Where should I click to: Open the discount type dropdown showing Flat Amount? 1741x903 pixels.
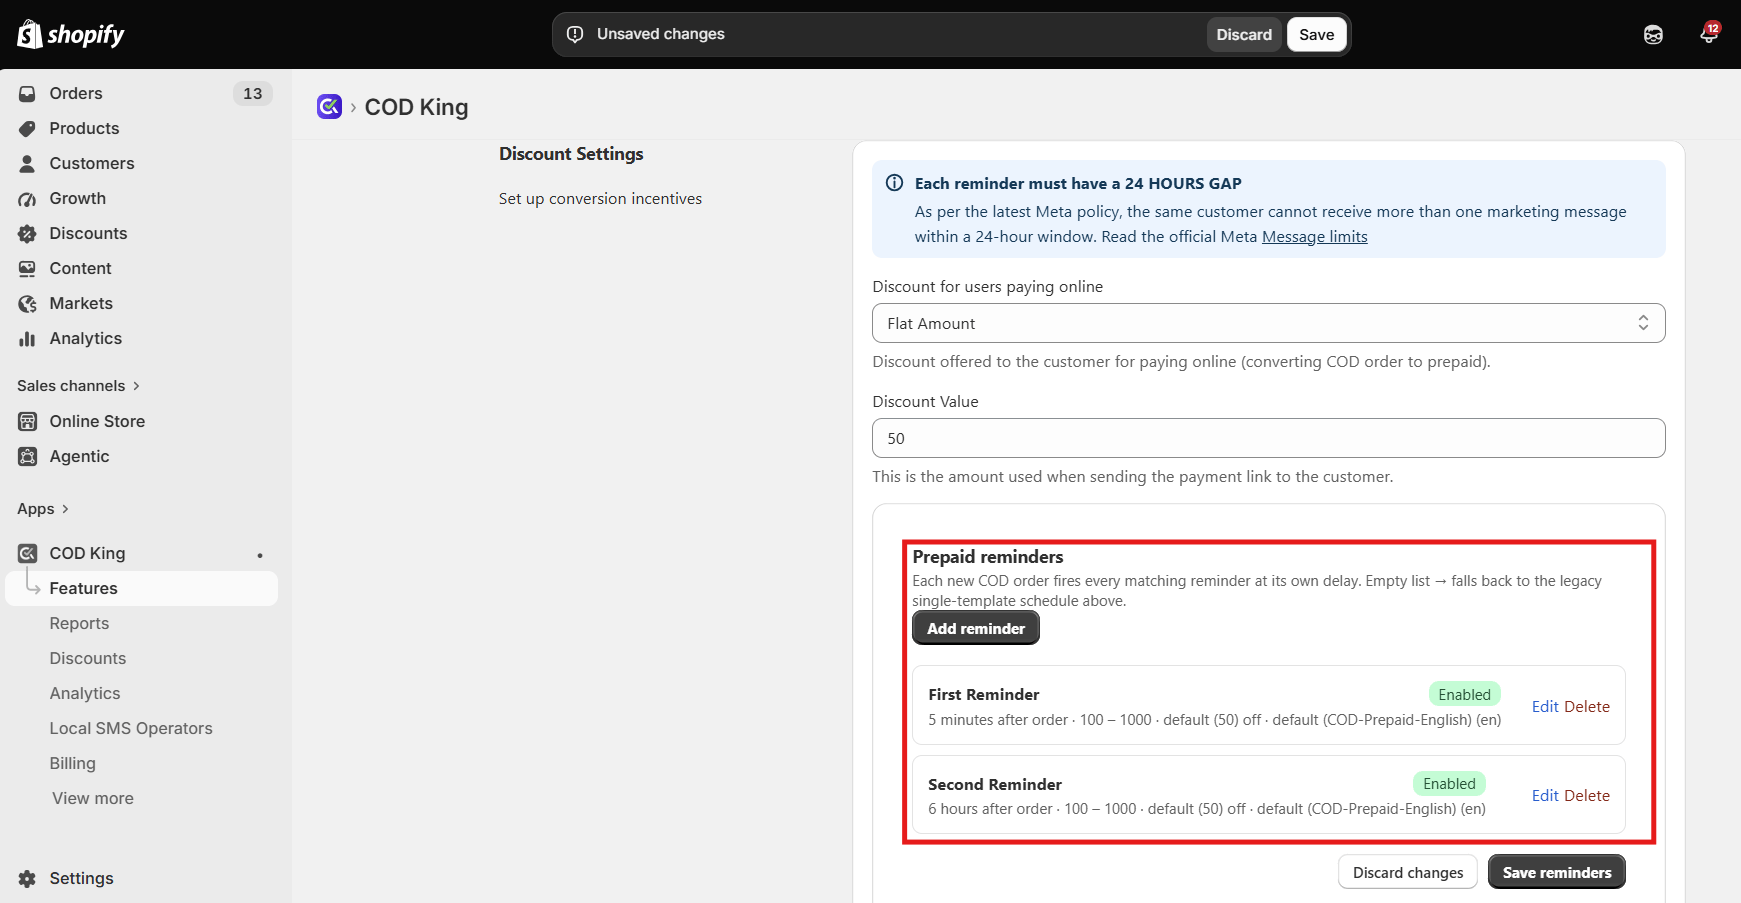coord(1268,323)
